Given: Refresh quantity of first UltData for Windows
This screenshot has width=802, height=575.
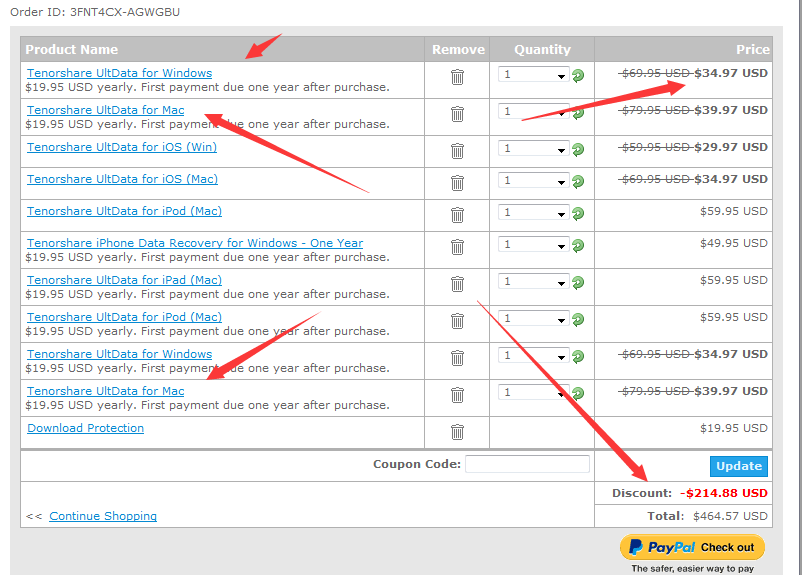Looking at the screenshot, I should point(578,76).
